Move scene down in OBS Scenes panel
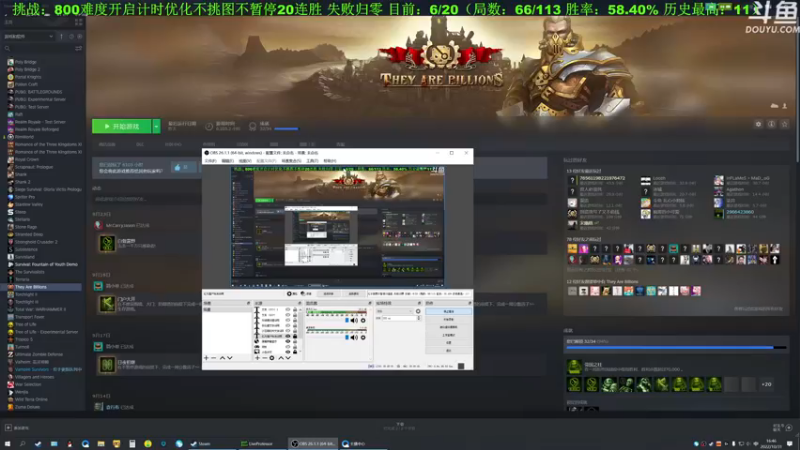The height and width of the screenshot is (450, 800). coord(230,358)
